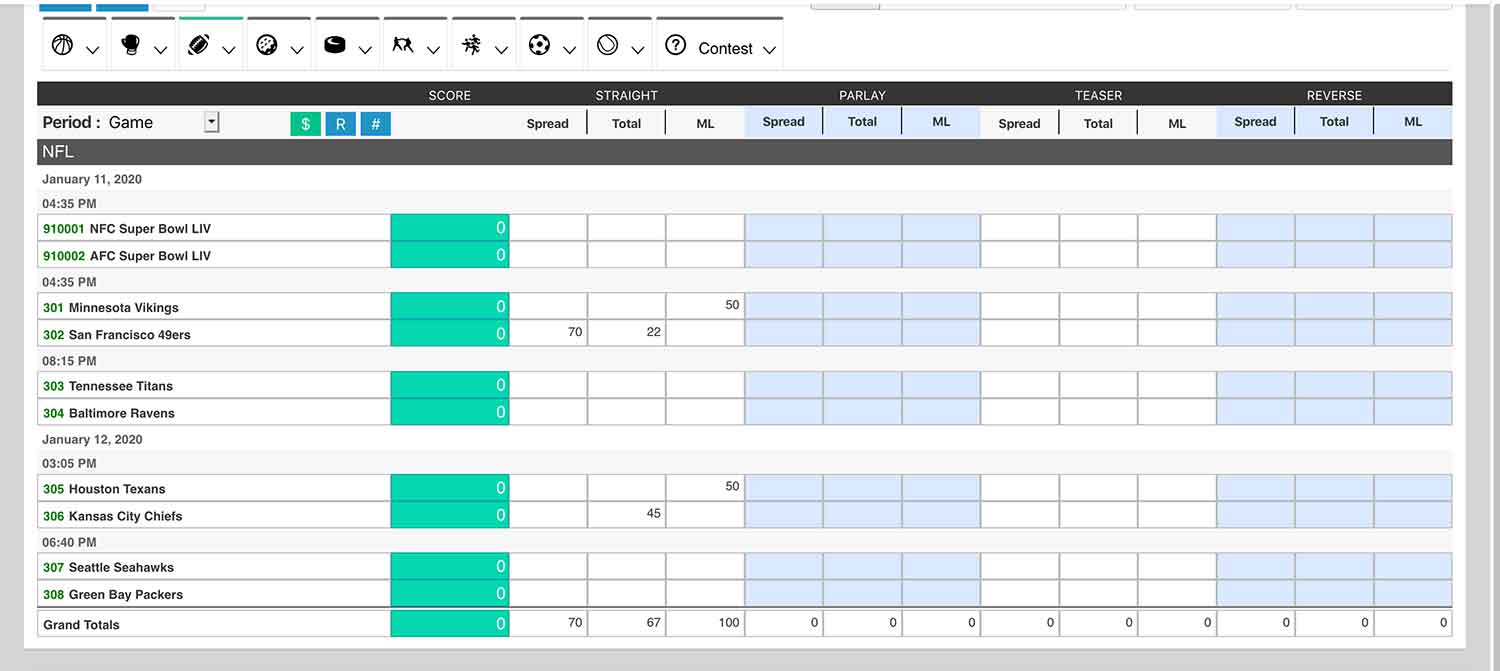The width and height of the screenshot is (1500, 671).
Task: Expand the running sport dropdown chevron
Action: coord(502,50)
